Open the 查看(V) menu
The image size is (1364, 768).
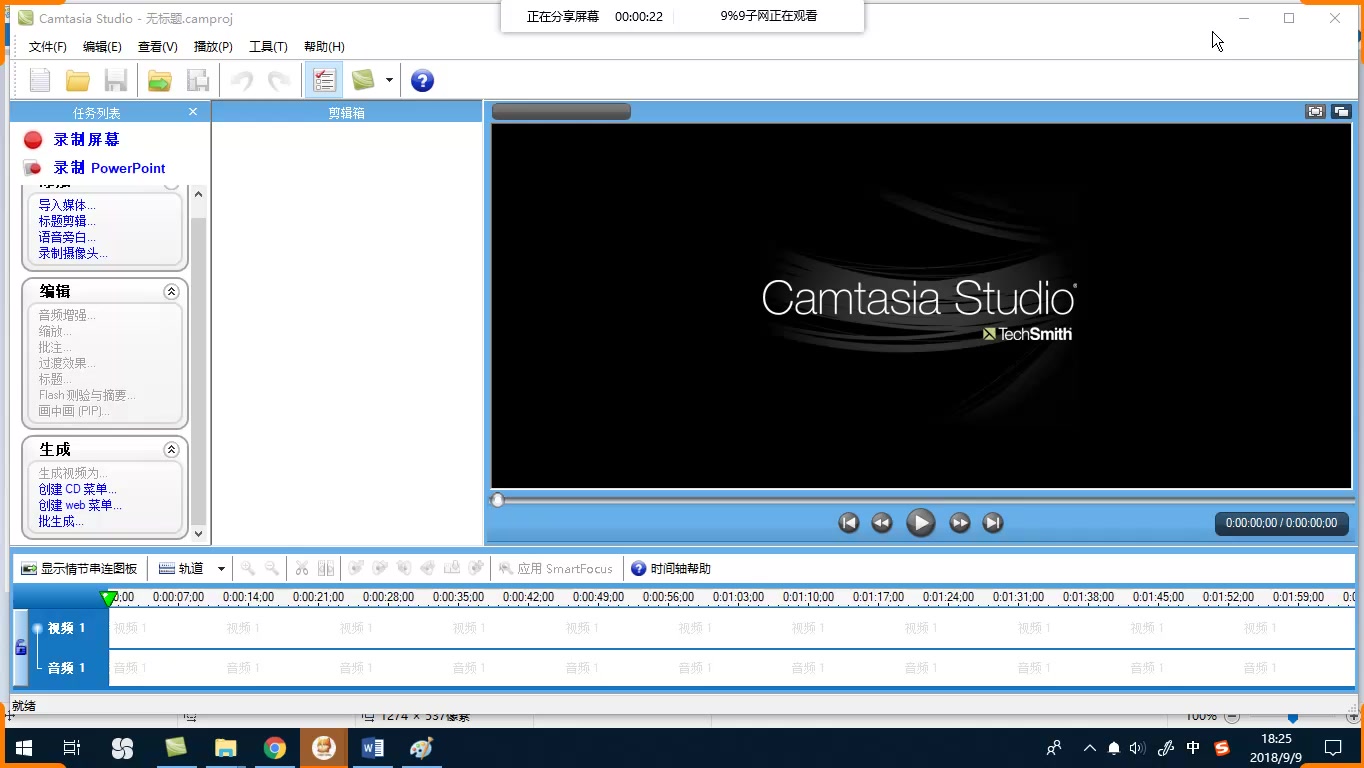[x=158, y=47]
